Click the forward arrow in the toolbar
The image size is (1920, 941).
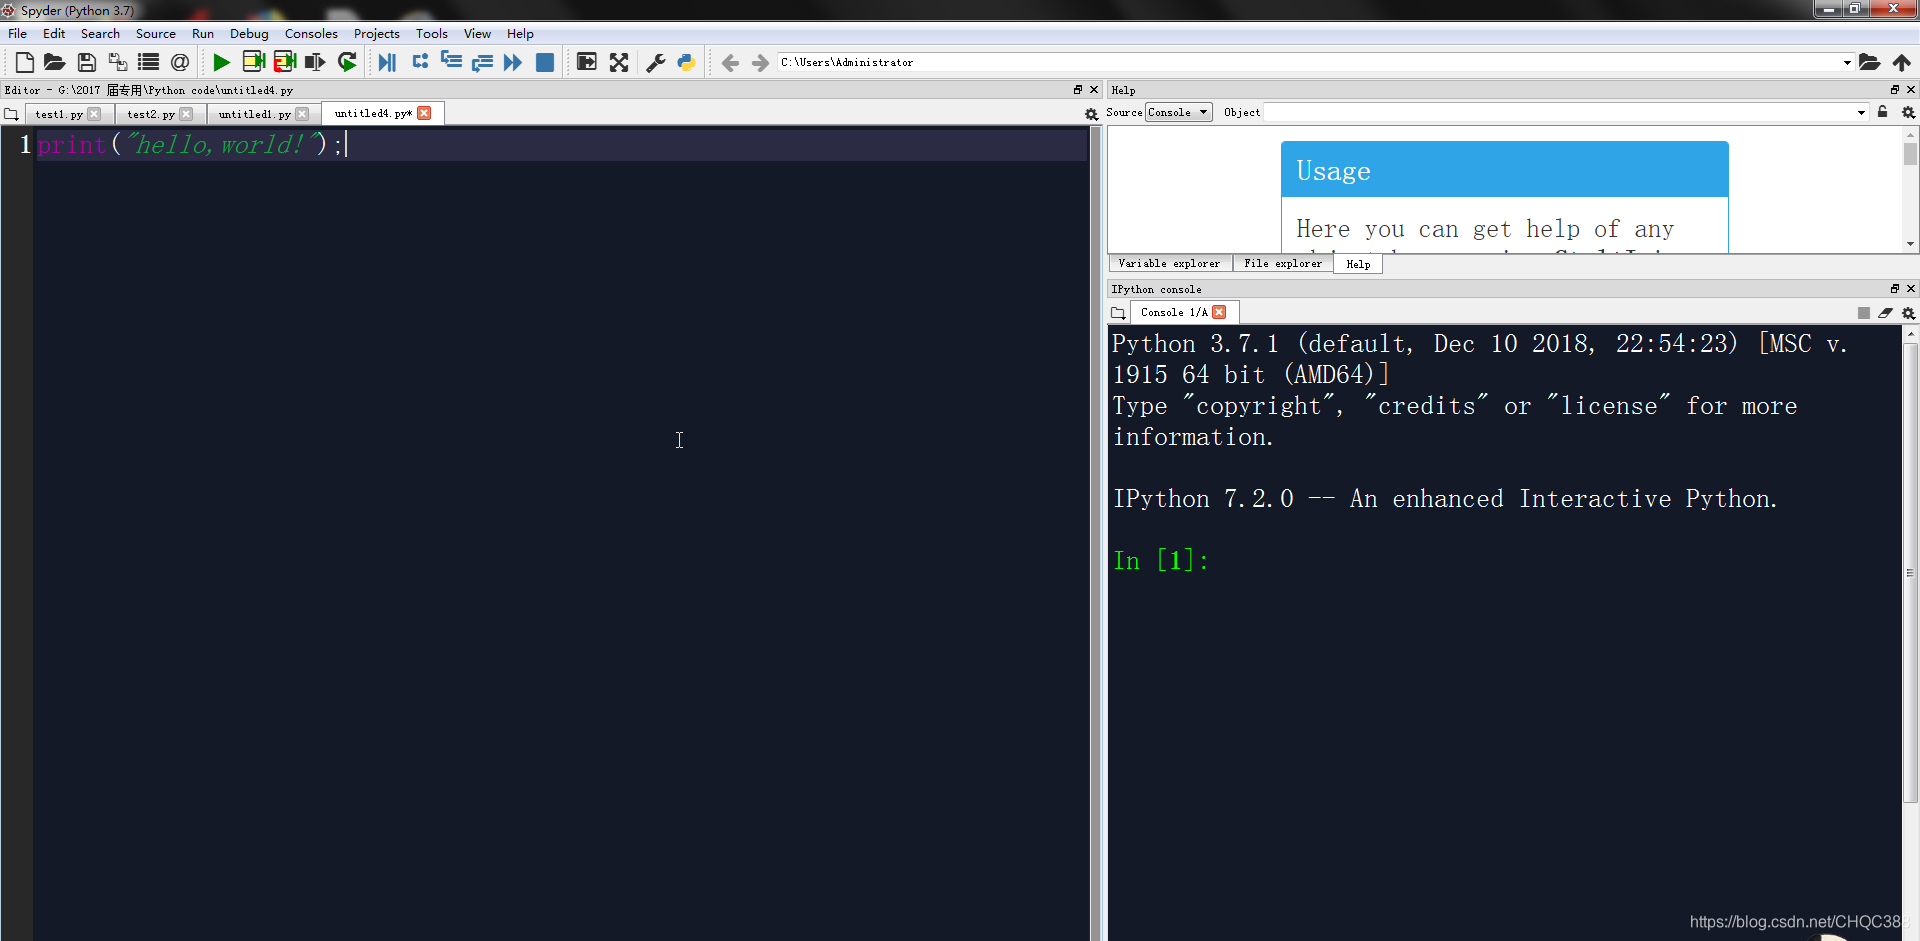click(x=760, y=63)
